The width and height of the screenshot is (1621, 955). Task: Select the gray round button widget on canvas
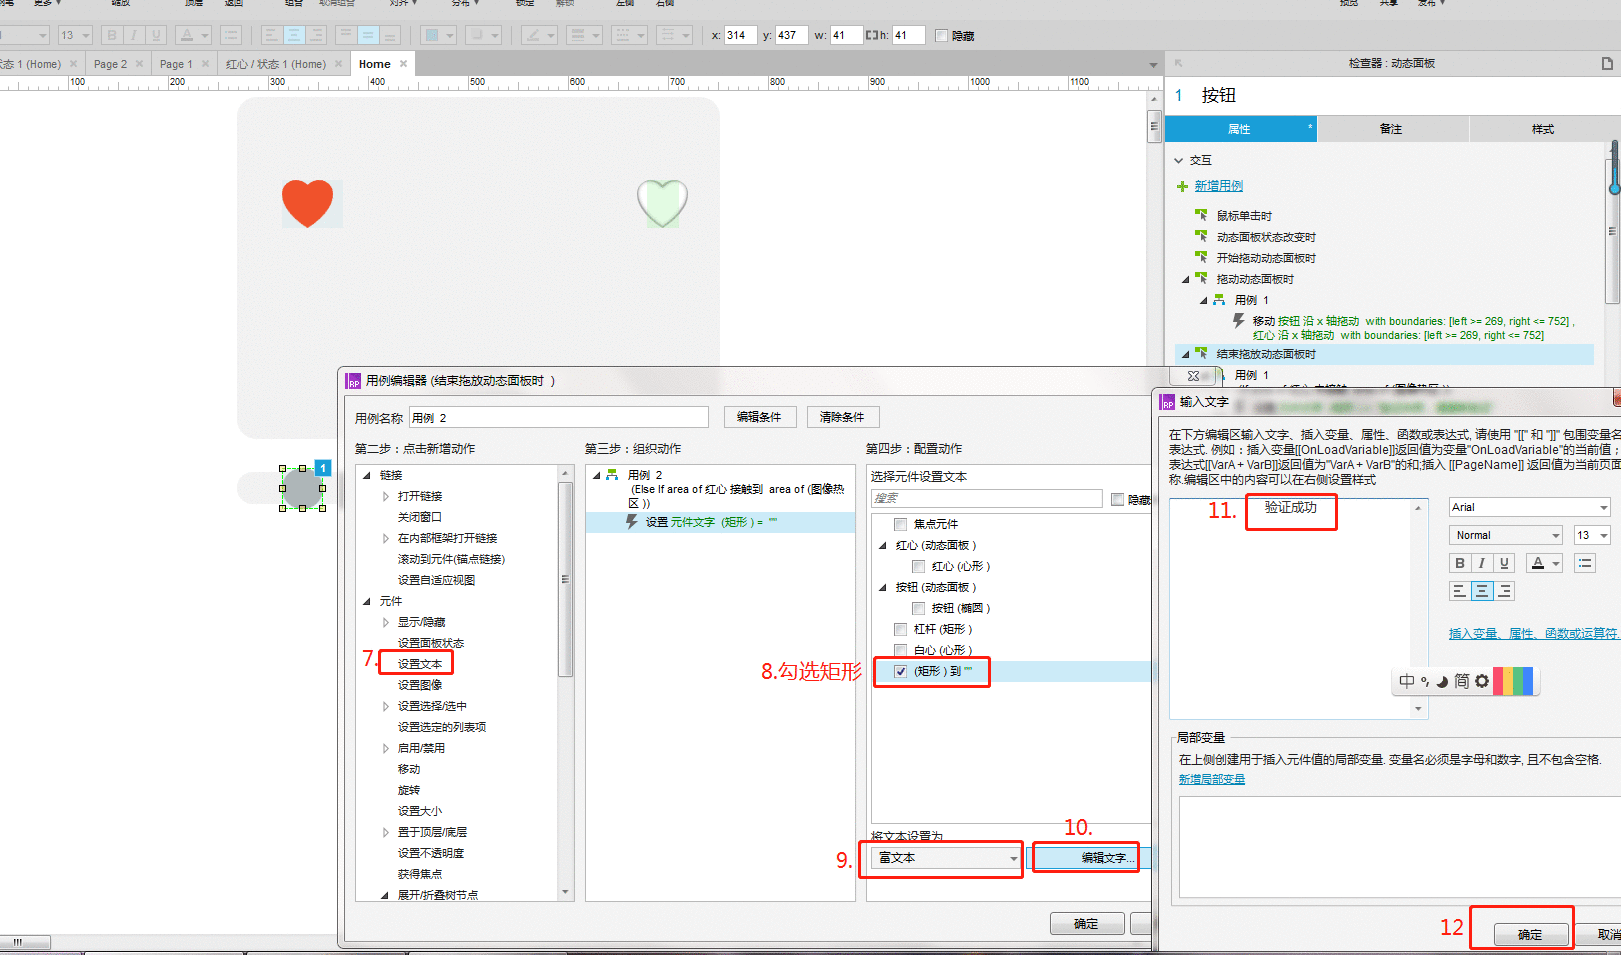pos(302,488)
